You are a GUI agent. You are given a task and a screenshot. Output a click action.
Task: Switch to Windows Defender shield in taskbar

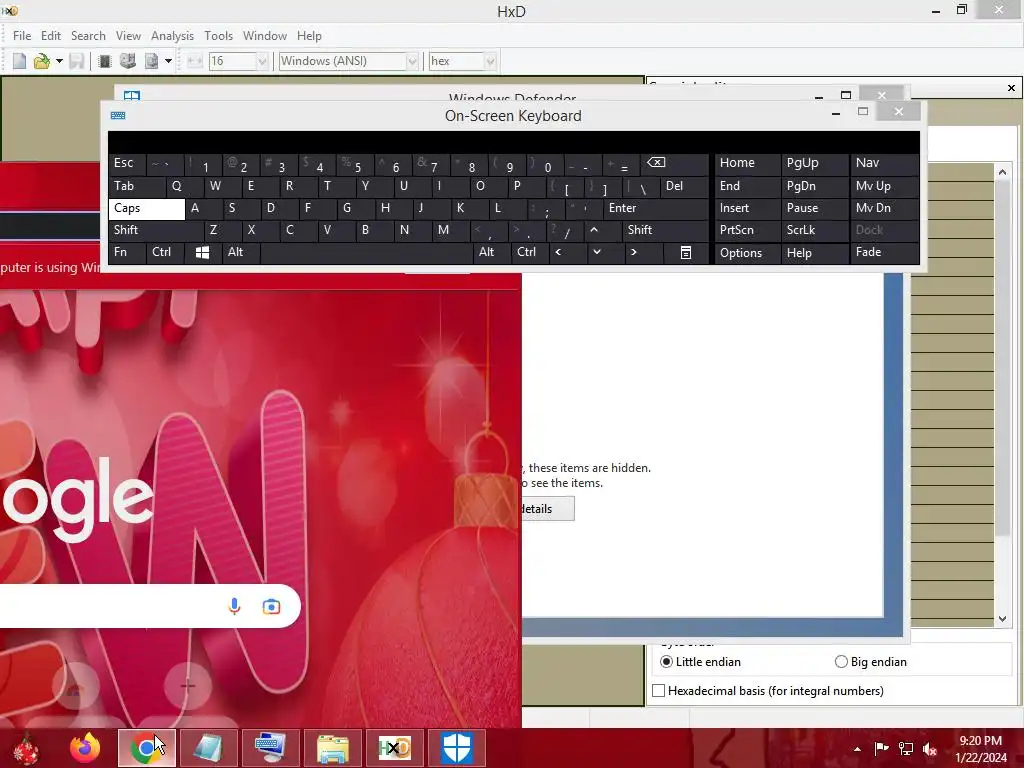point(457,748)
